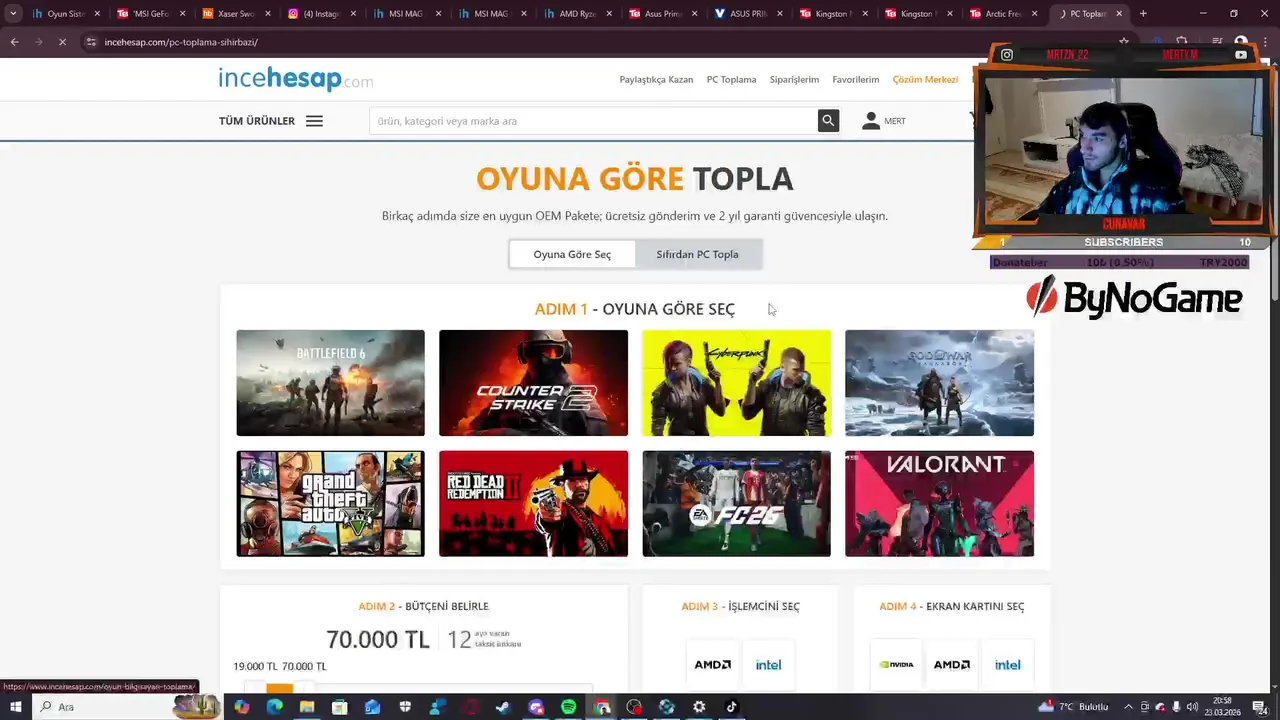Open the taskbar clock and date
The image size is (1280, 720).
[1222, 707]
